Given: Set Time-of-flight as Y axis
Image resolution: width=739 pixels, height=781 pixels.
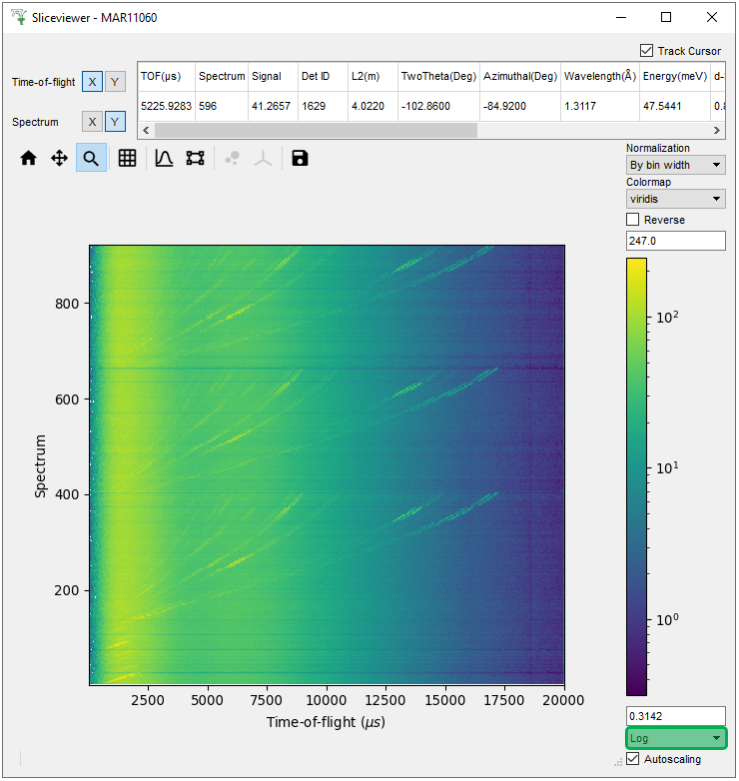Looking at the screenshot, I should 115,82.
